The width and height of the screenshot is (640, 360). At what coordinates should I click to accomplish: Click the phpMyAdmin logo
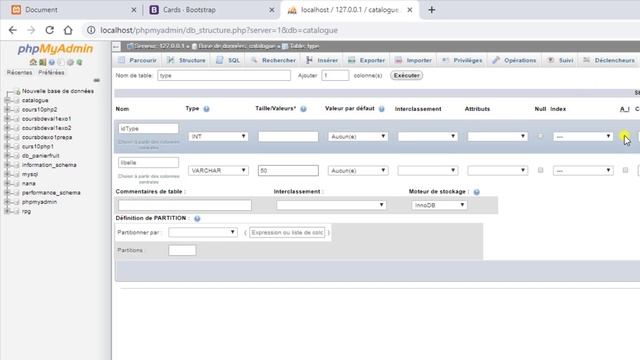[55, 49]
